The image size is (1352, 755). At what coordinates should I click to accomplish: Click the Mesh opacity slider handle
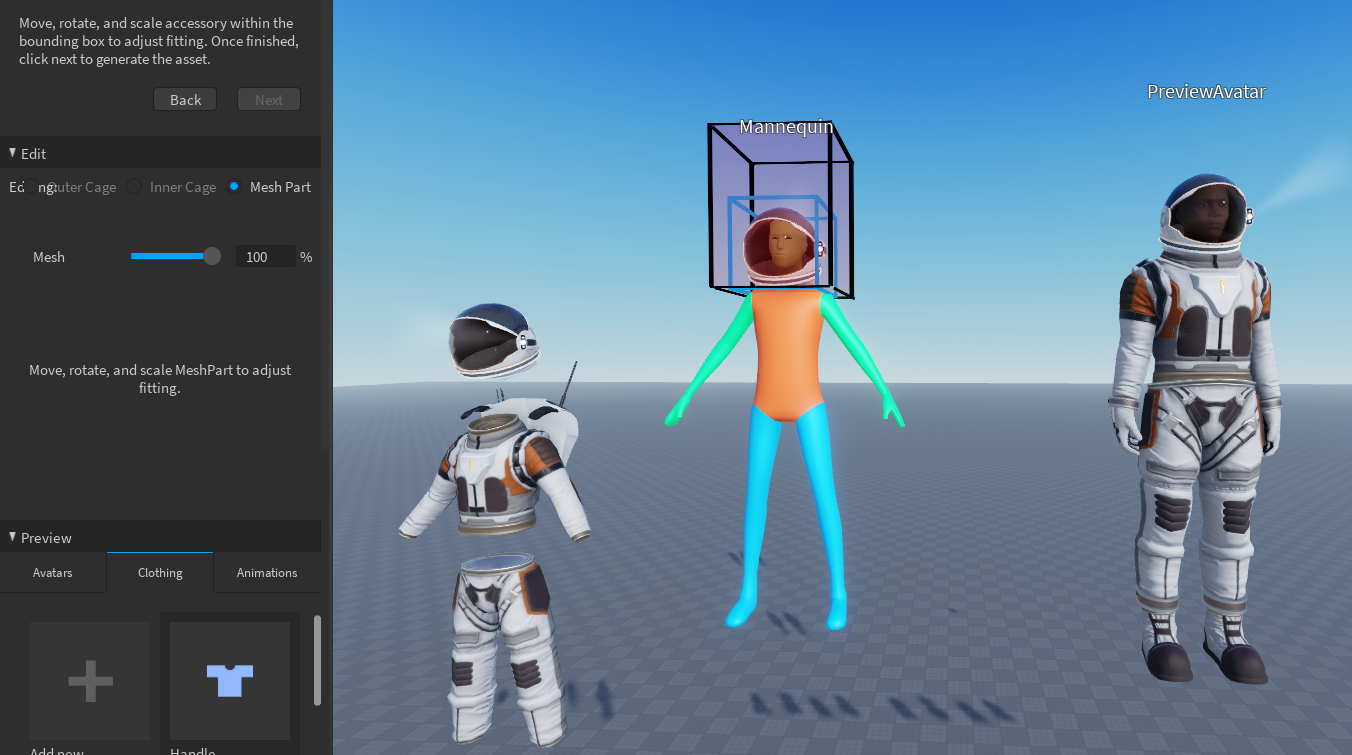[x=212, y=256]
